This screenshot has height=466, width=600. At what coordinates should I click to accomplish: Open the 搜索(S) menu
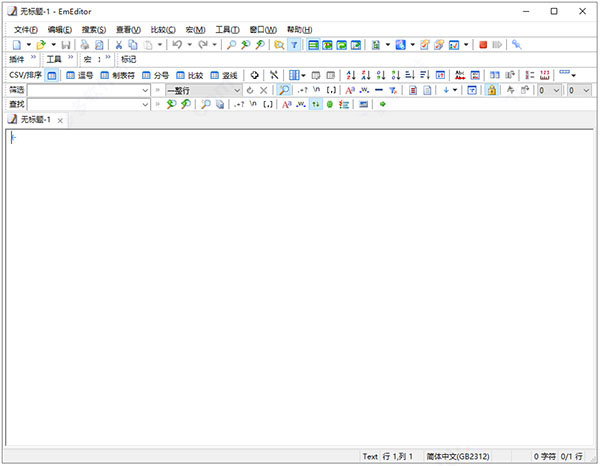(94, 29)
